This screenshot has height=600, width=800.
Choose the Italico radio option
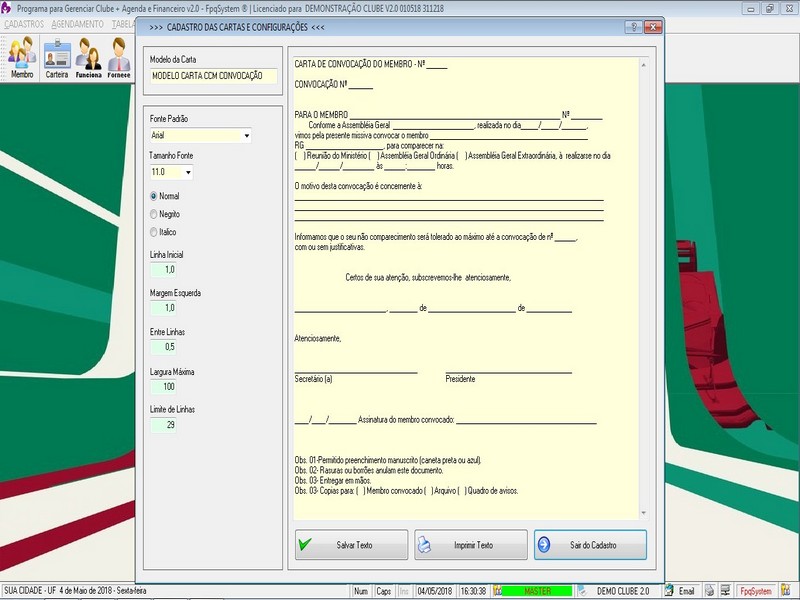pyautogui.click(x=153, y=232)
